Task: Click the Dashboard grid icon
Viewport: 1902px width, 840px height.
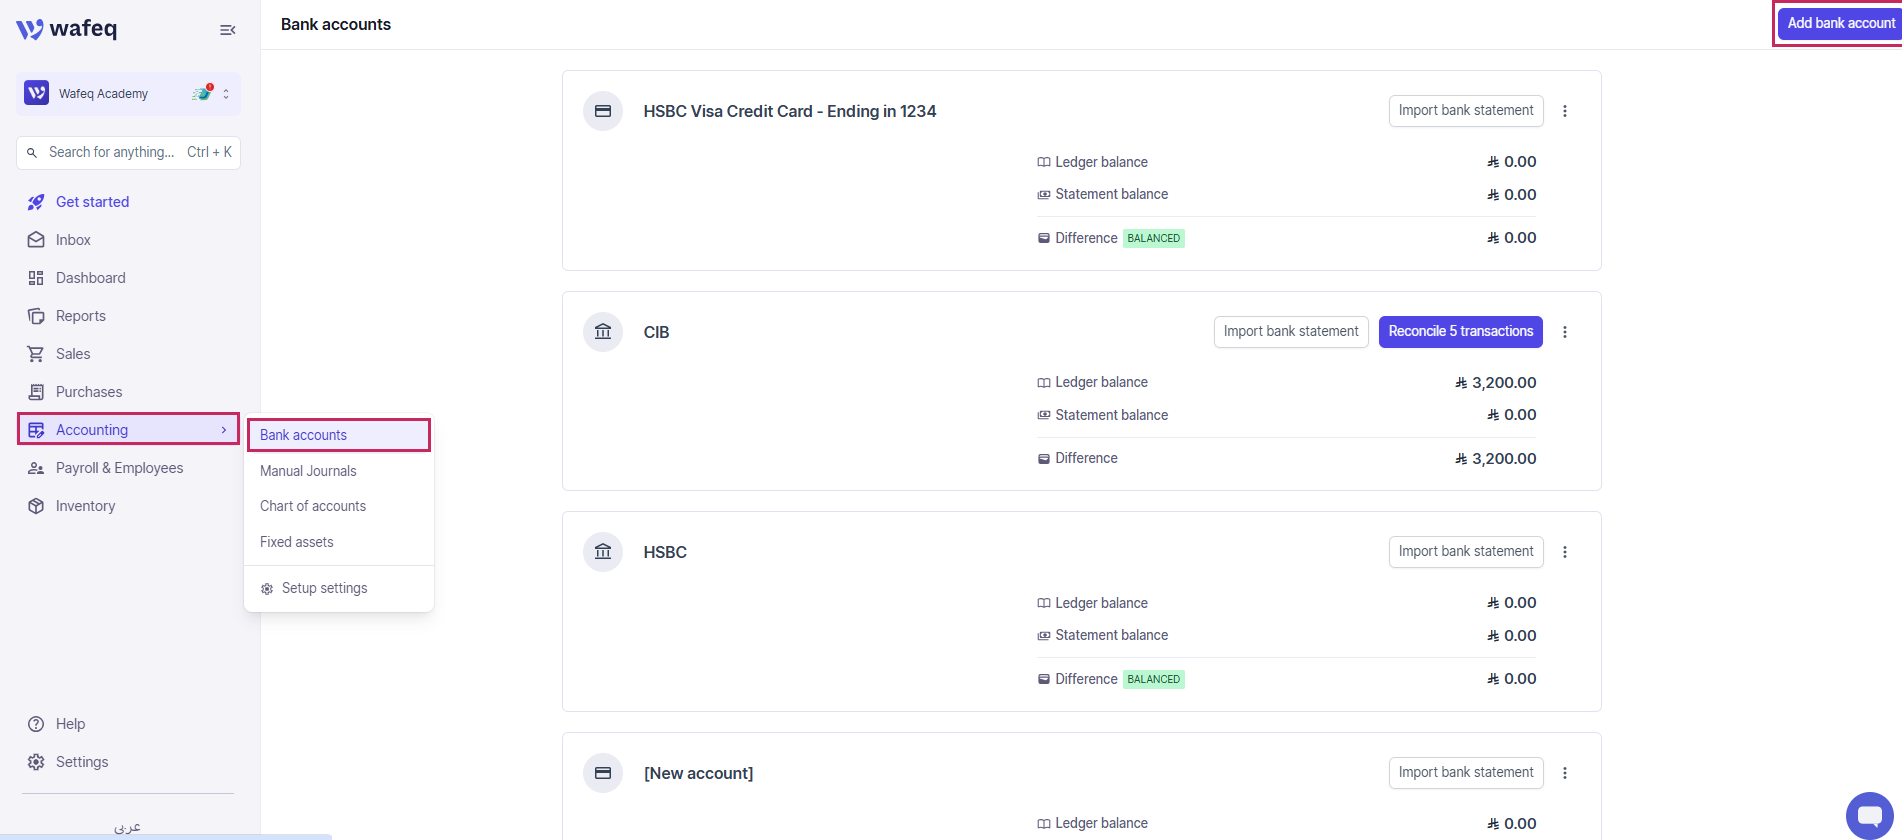Action: (36, 278)
